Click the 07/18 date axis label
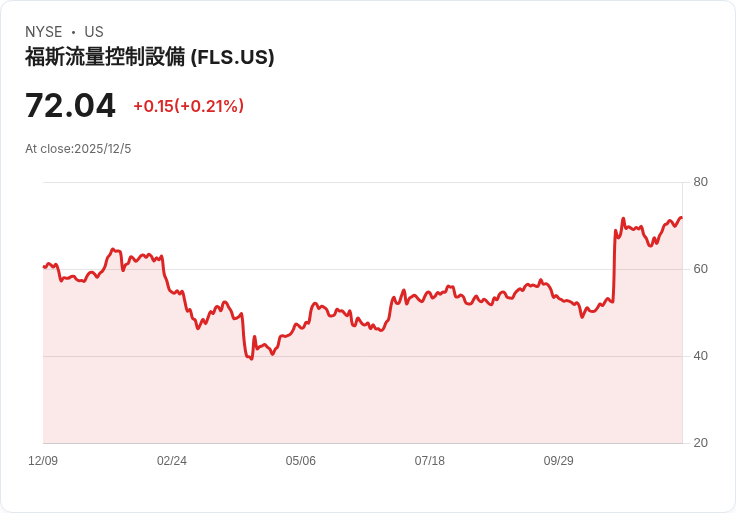 pos(429,460)
